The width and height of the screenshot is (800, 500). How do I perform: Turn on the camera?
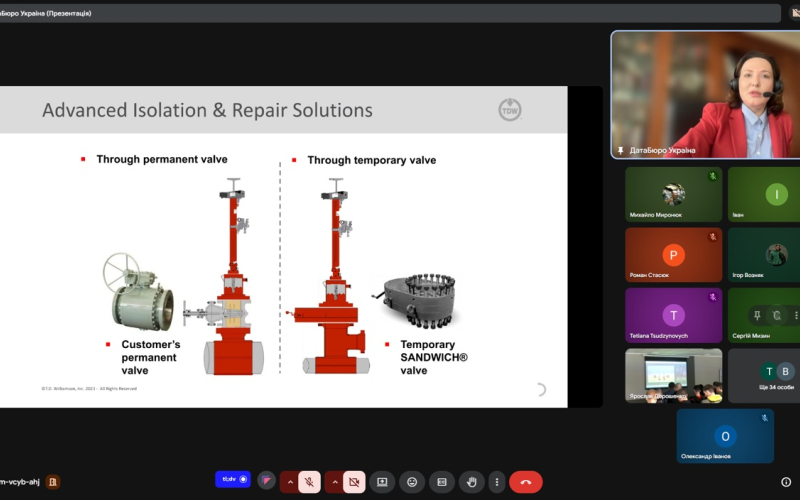pyautogui.click(x=352, y=482)
